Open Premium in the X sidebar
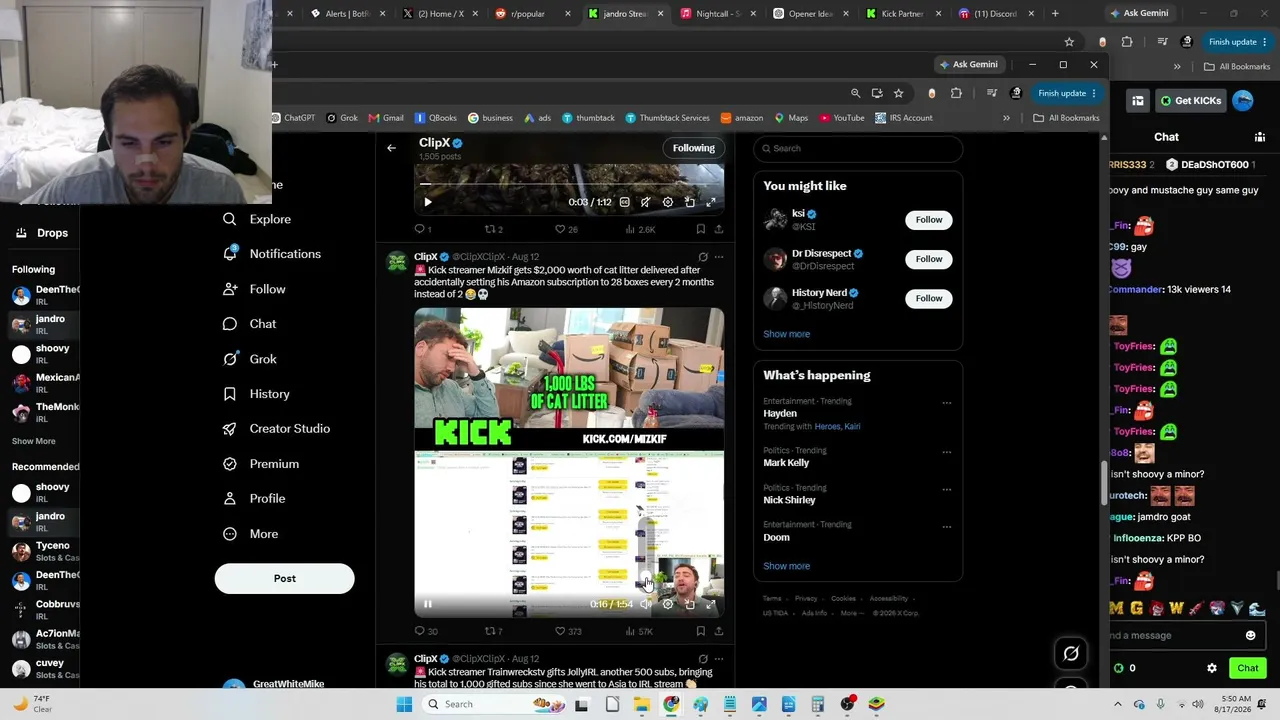Screen dimensions: 1280x720 (x=261, y=464)
